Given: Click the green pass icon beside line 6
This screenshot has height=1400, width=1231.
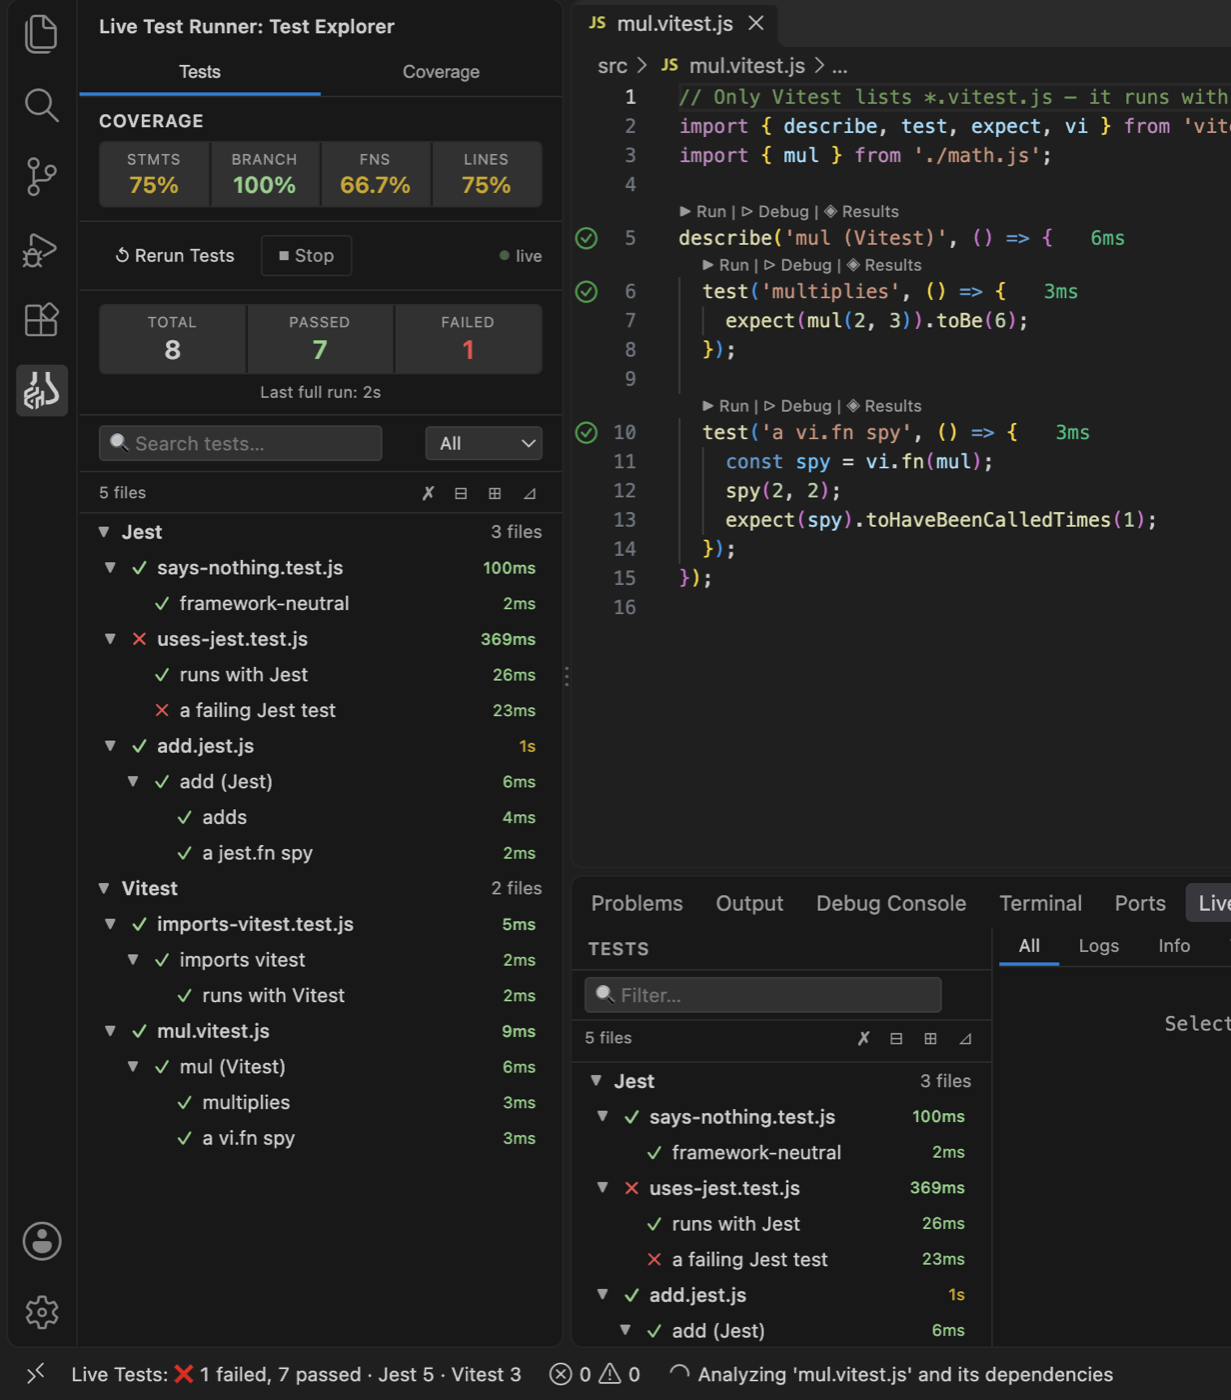Looking at the screenshot, I should (587, 291).
